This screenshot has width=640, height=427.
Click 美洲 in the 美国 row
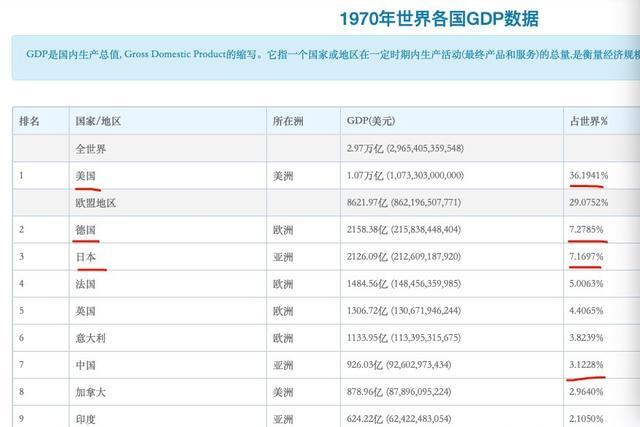(283, 176)
